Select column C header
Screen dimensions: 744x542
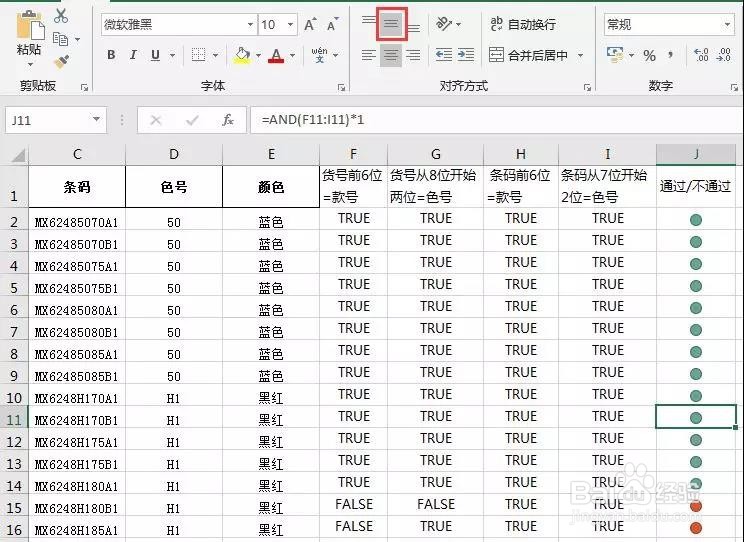(77, 154)
